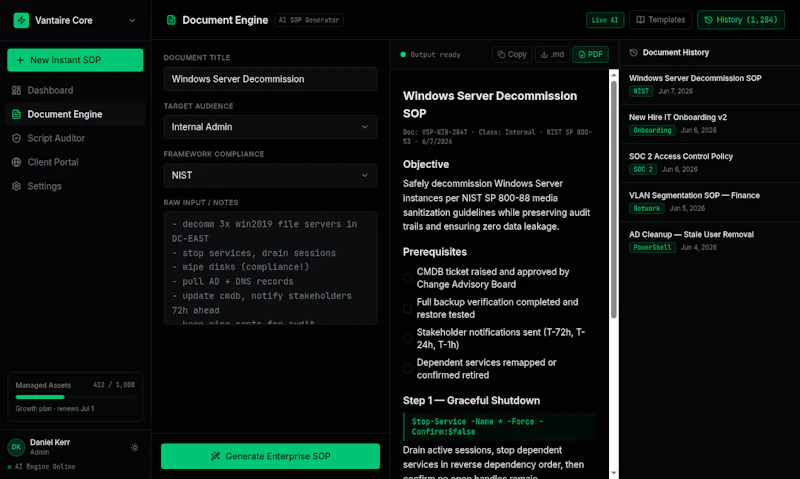The width and height of the screenshot is (800, 479).
Task: Click Generate Enterprise SOP button
Action: pos(270,456)
